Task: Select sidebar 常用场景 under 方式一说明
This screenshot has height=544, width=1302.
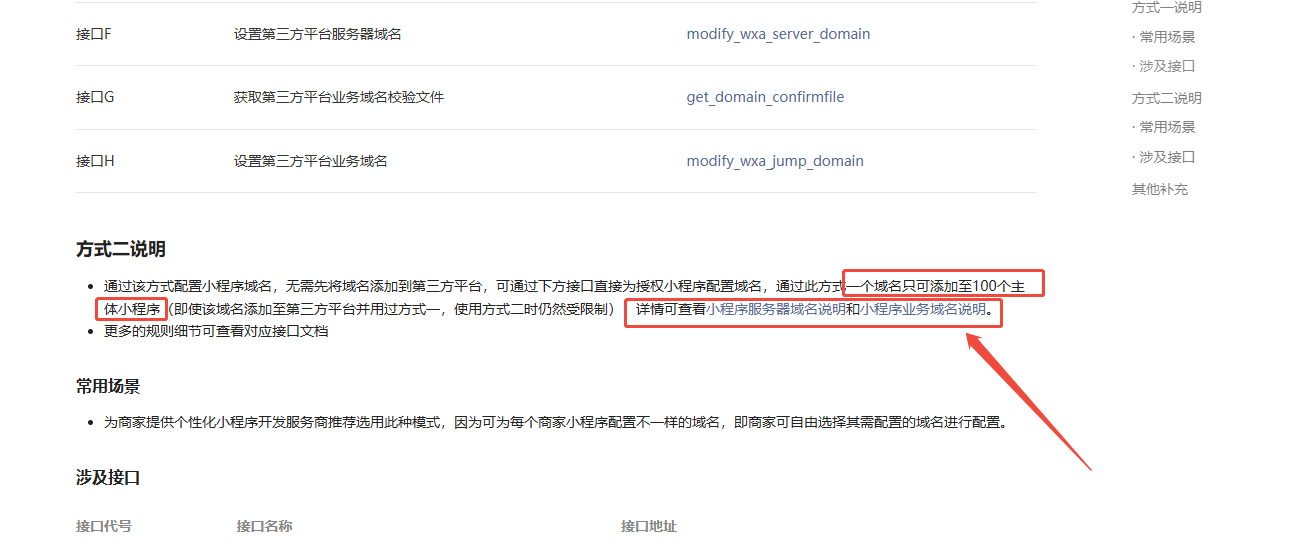Action: tap(1164, 37)
